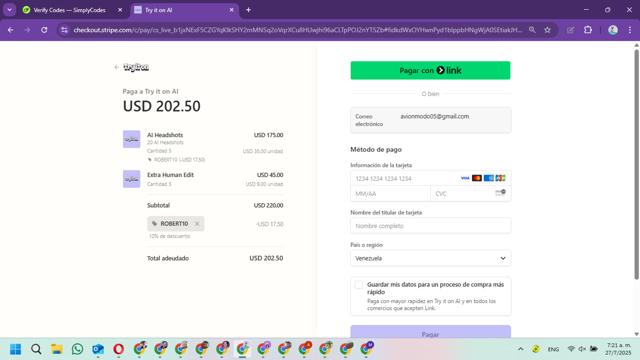Open the clock and date 27/7/2025

(618, 349)
